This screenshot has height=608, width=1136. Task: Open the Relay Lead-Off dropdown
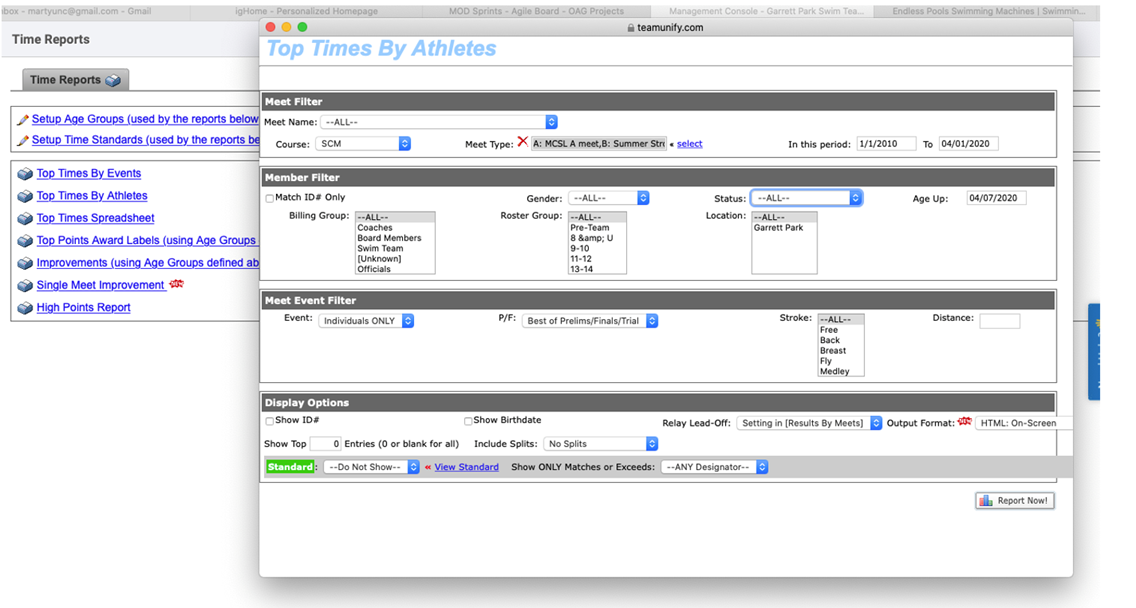[809, 423]
